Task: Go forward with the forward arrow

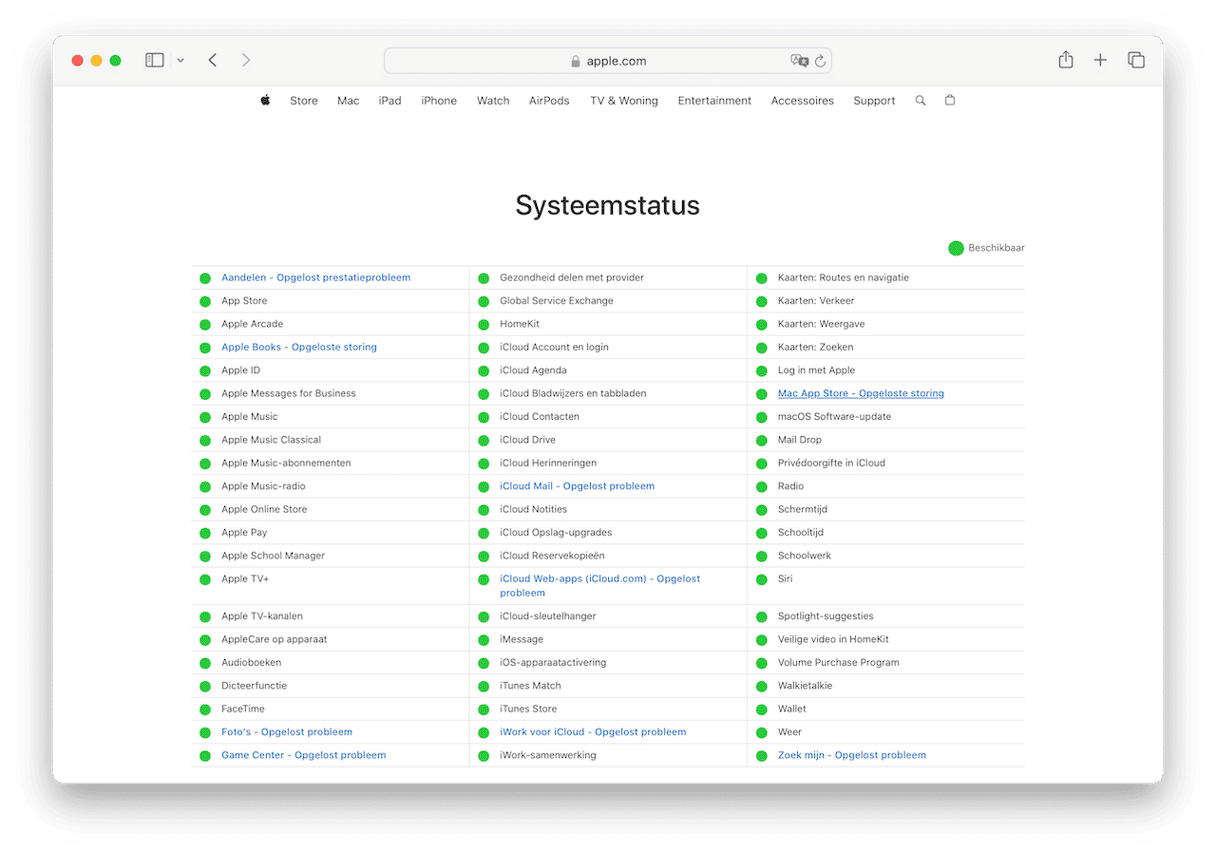Action: pyautogui.click(x=246, y=60)
